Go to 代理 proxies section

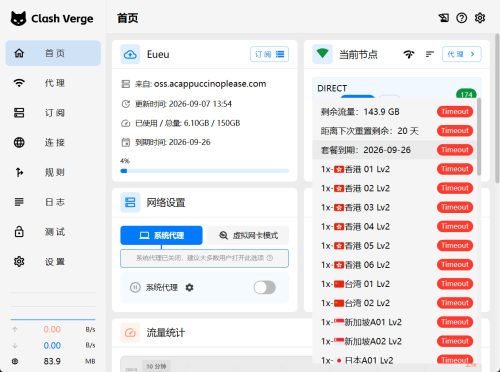tap(53, 83)
